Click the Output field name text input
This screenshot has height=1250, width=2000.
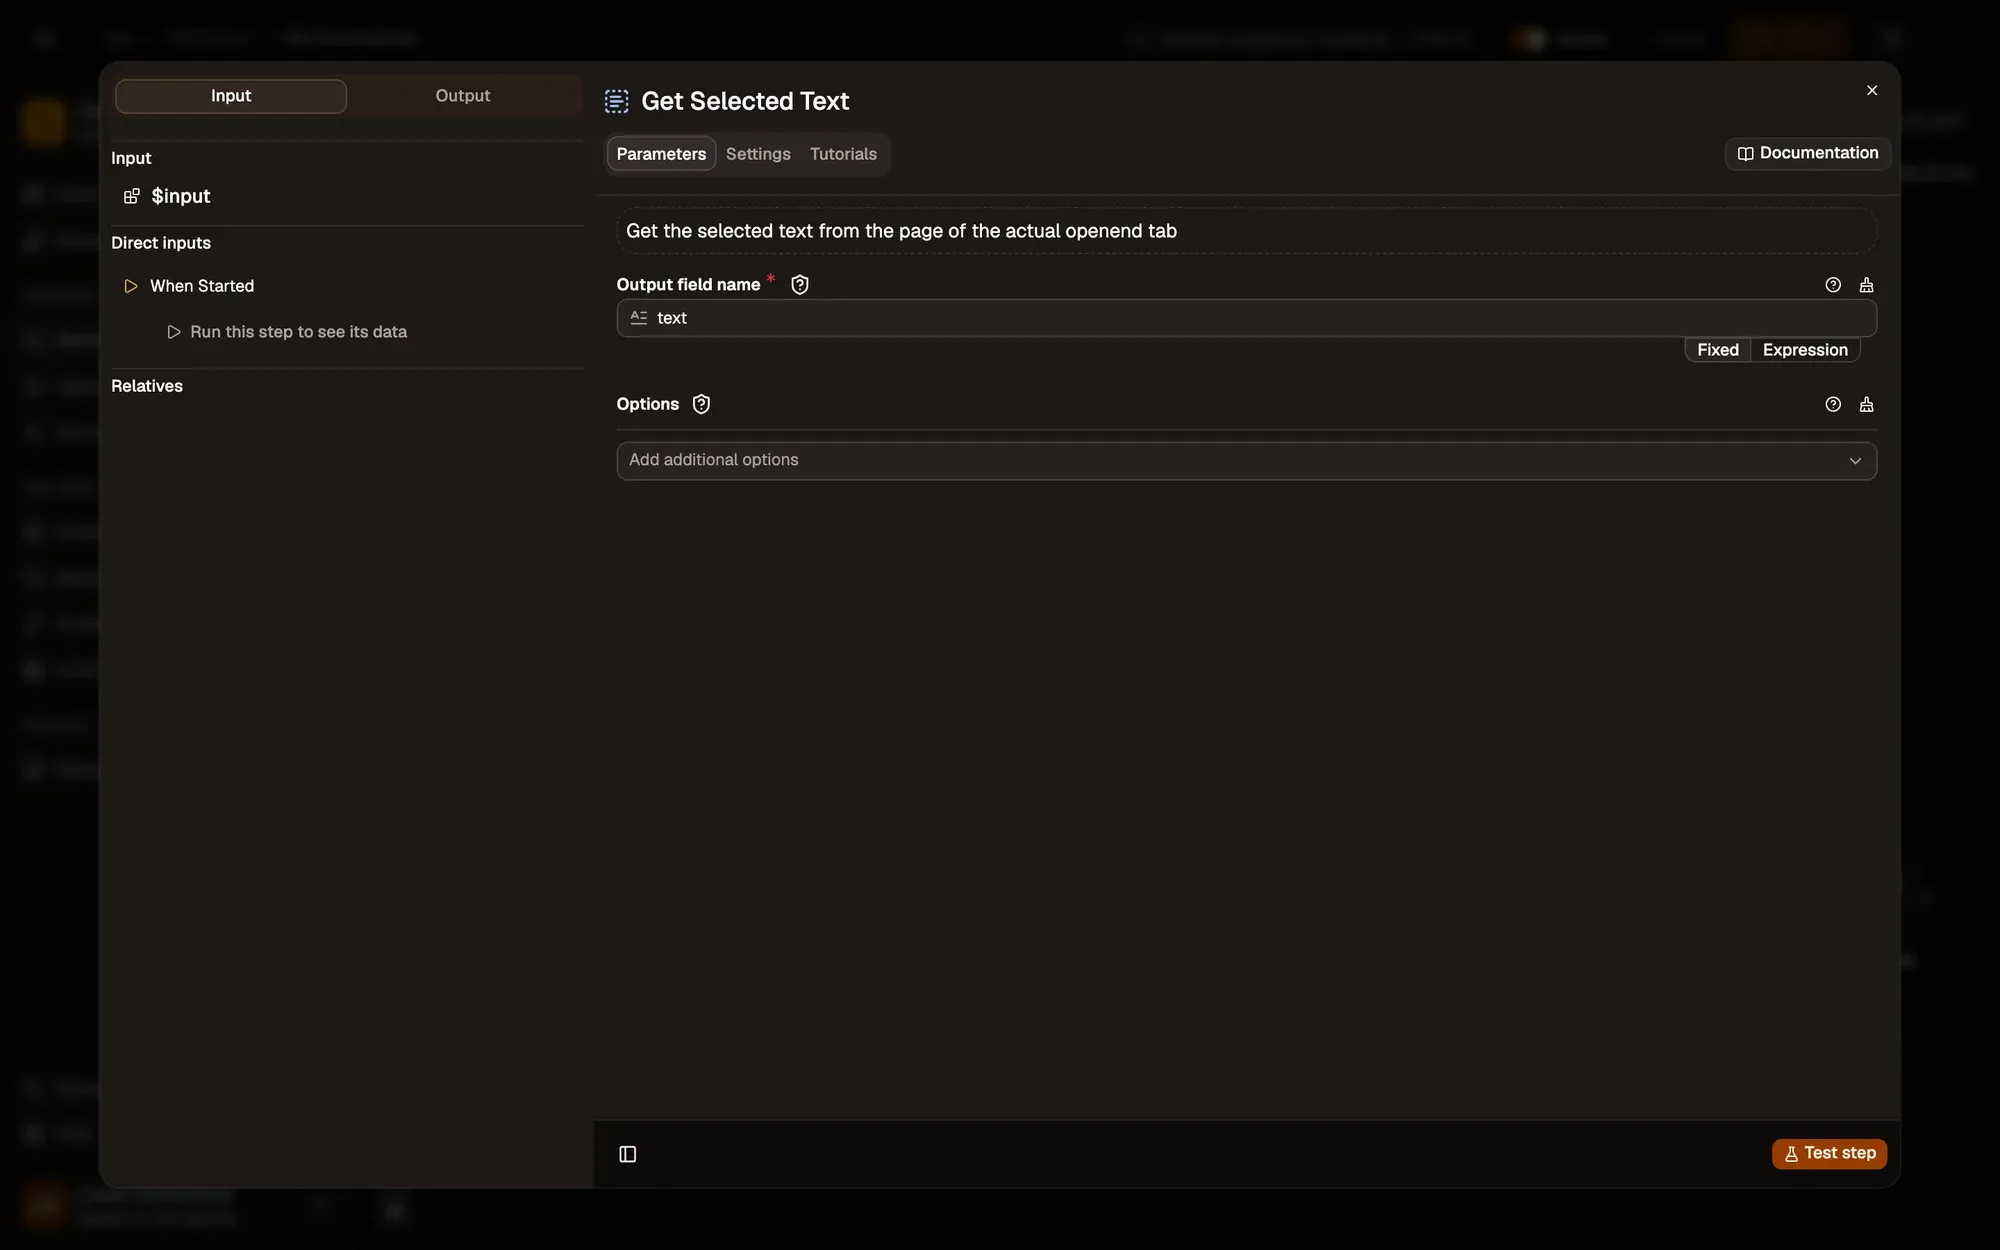[x=1246, y=318]
